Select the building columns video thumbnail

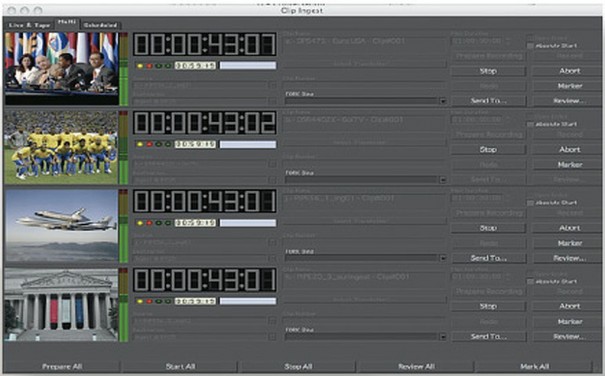pos(61,305)
